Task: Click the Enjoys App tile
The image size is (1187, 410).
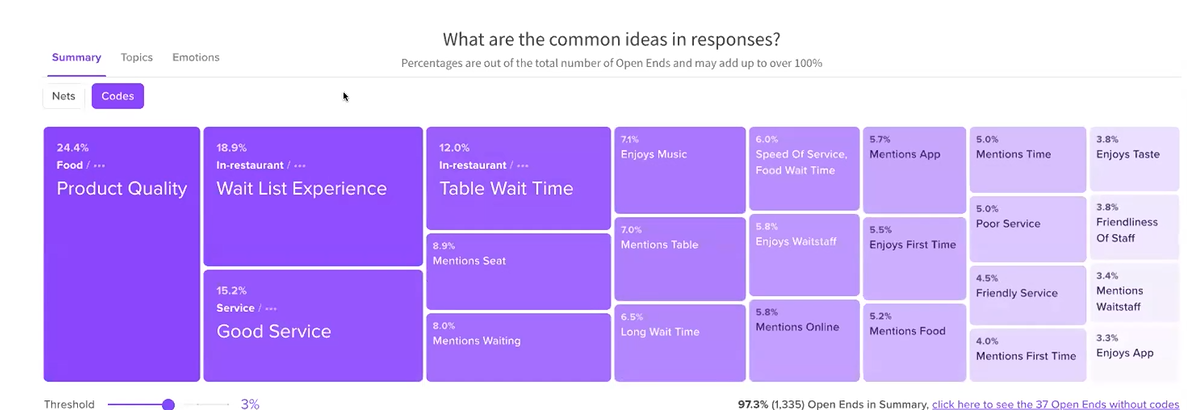Action: pyautogui.click(x=1134, y=355)
